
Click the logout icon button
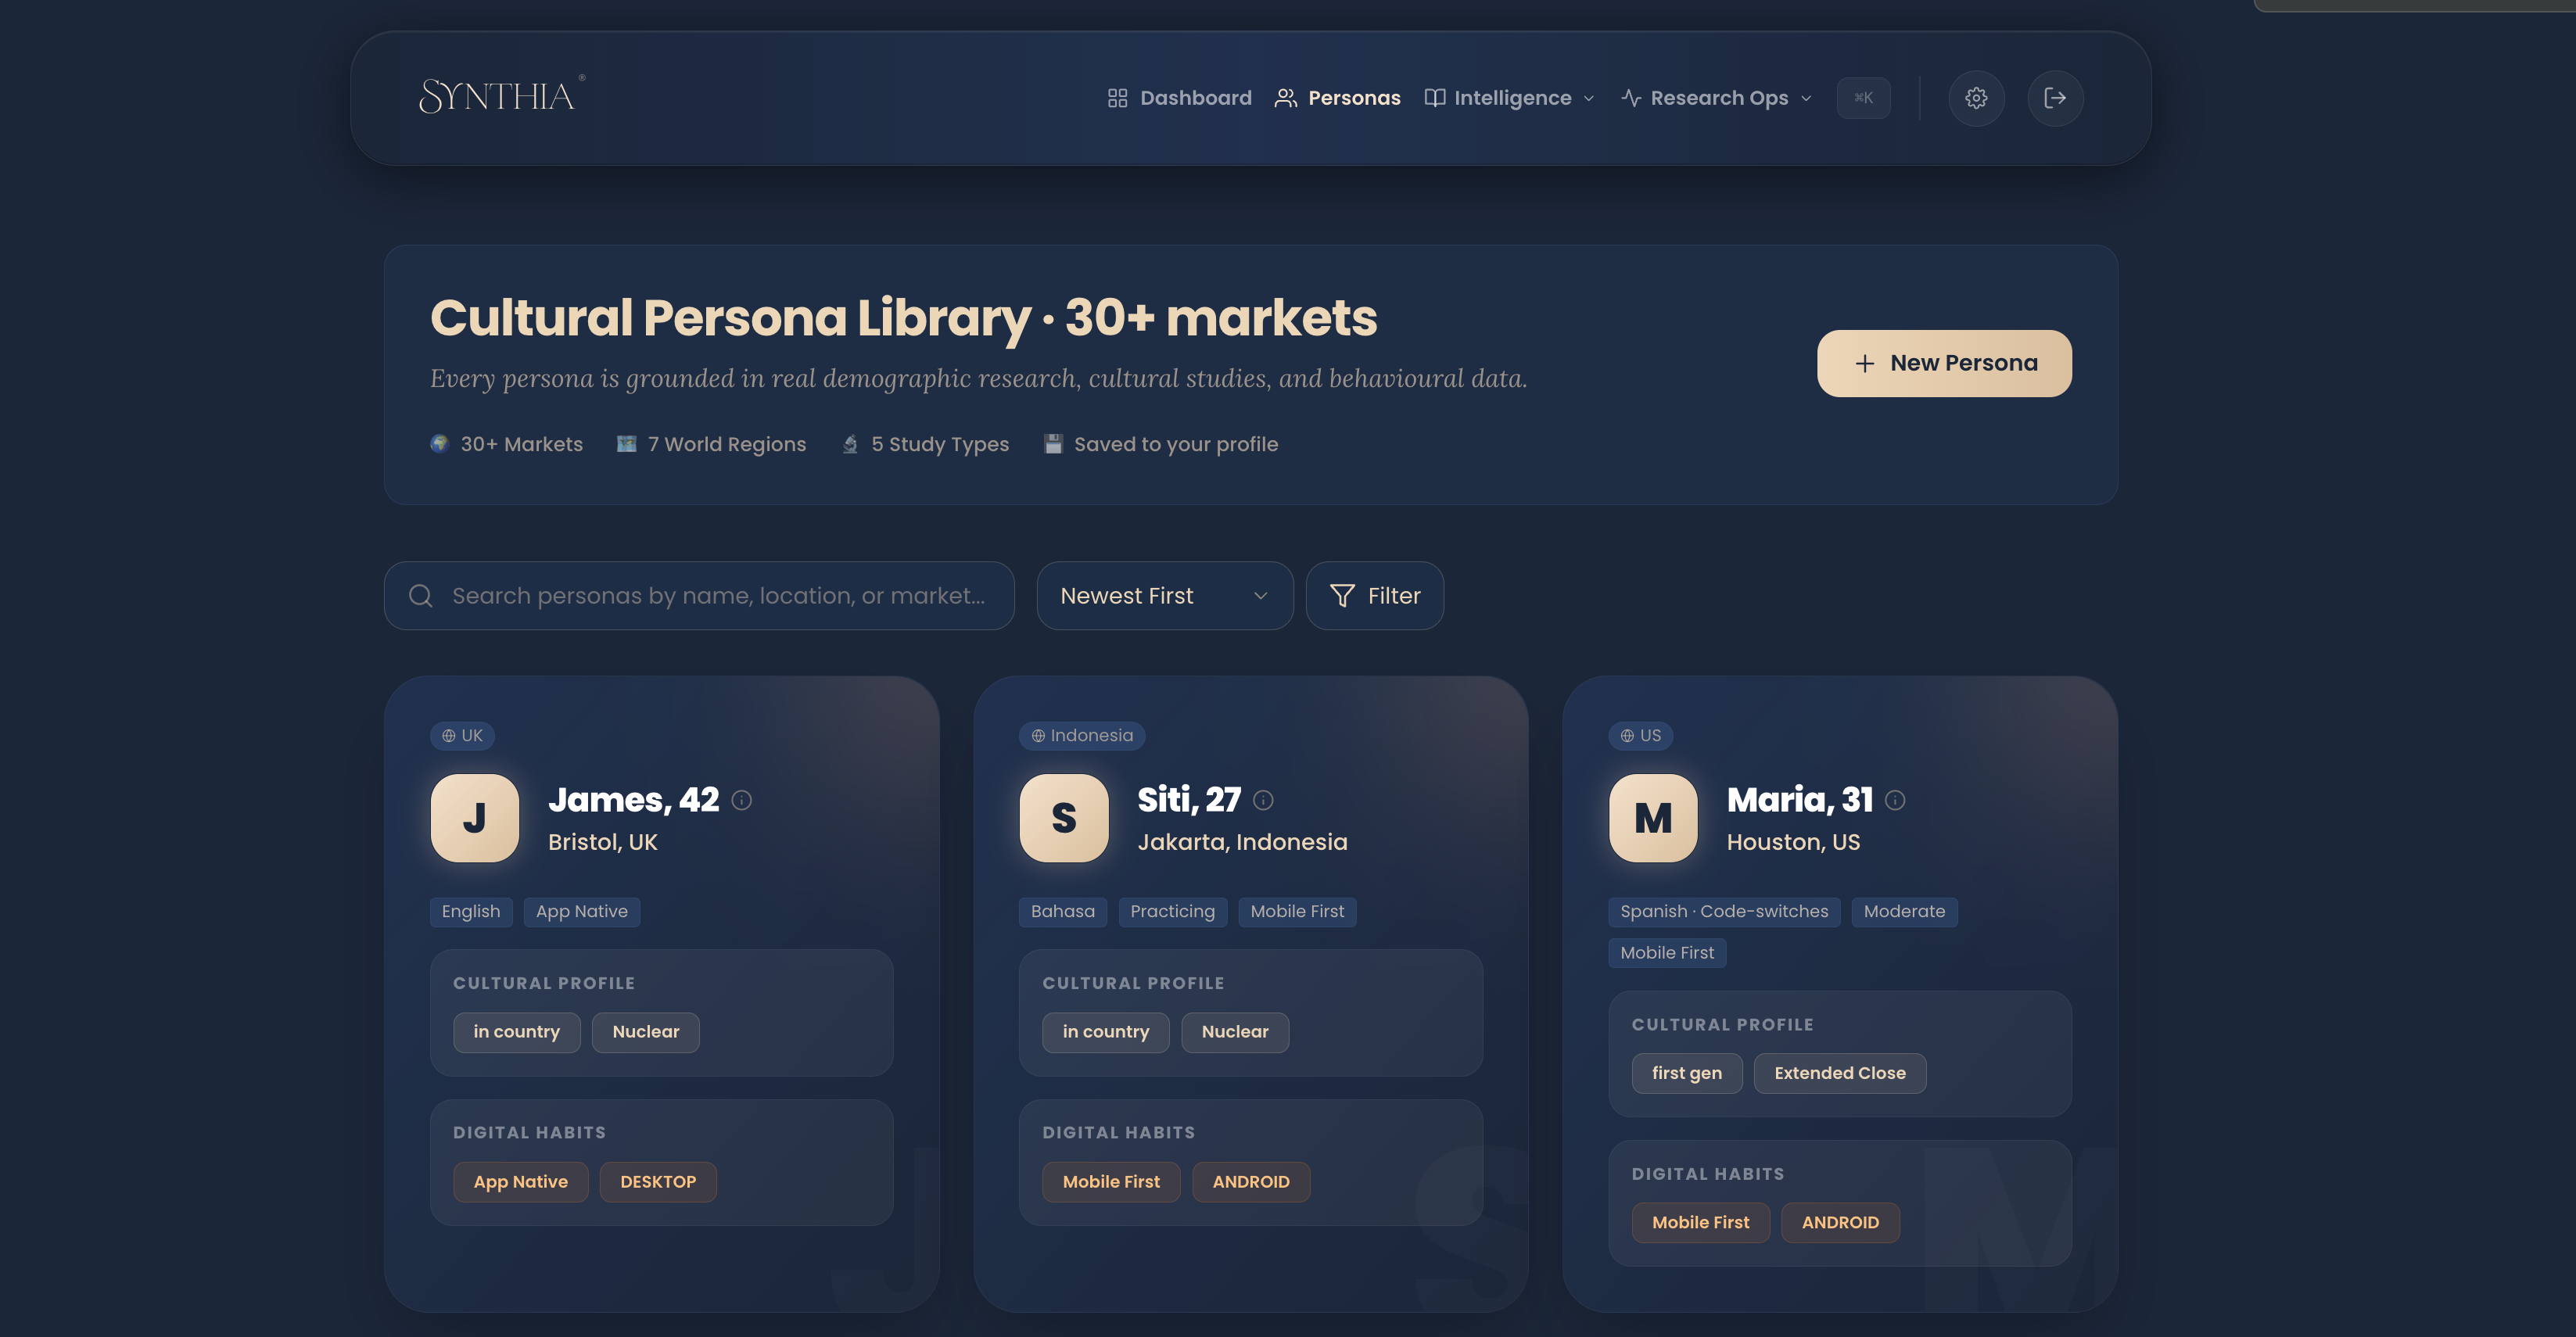coord(2055,98)
